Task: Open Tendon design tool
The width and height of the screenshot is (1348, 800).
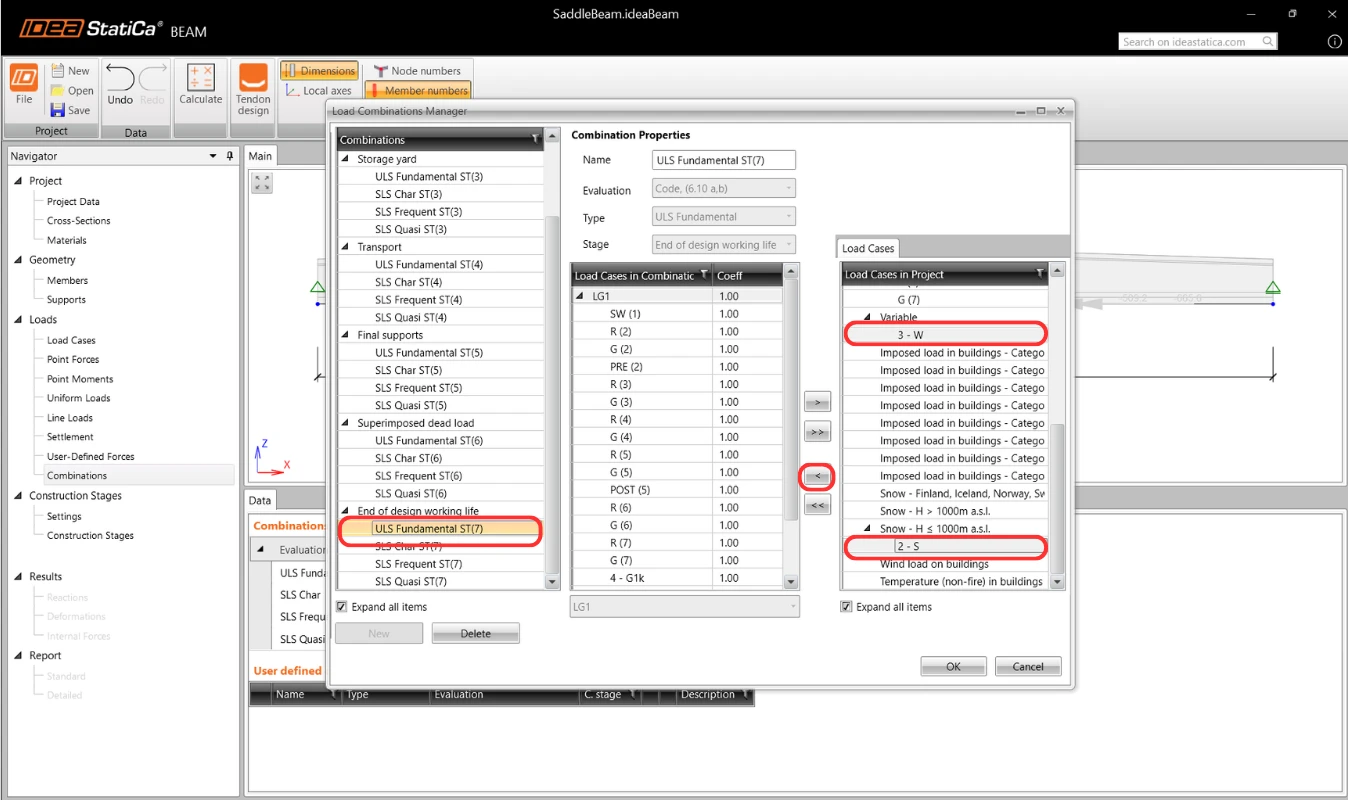Action: [x=253, y=90]
